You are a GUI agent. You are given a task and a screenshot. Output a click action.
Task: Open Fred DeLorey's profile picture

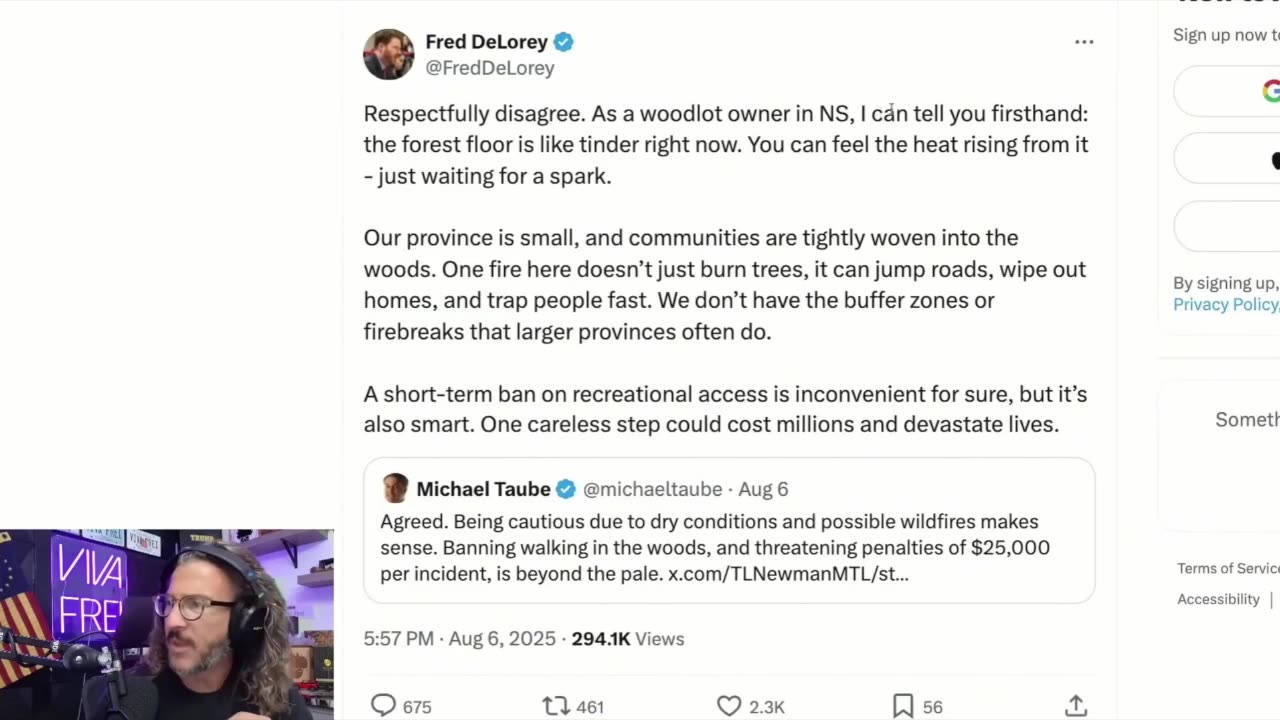[388, 54]
